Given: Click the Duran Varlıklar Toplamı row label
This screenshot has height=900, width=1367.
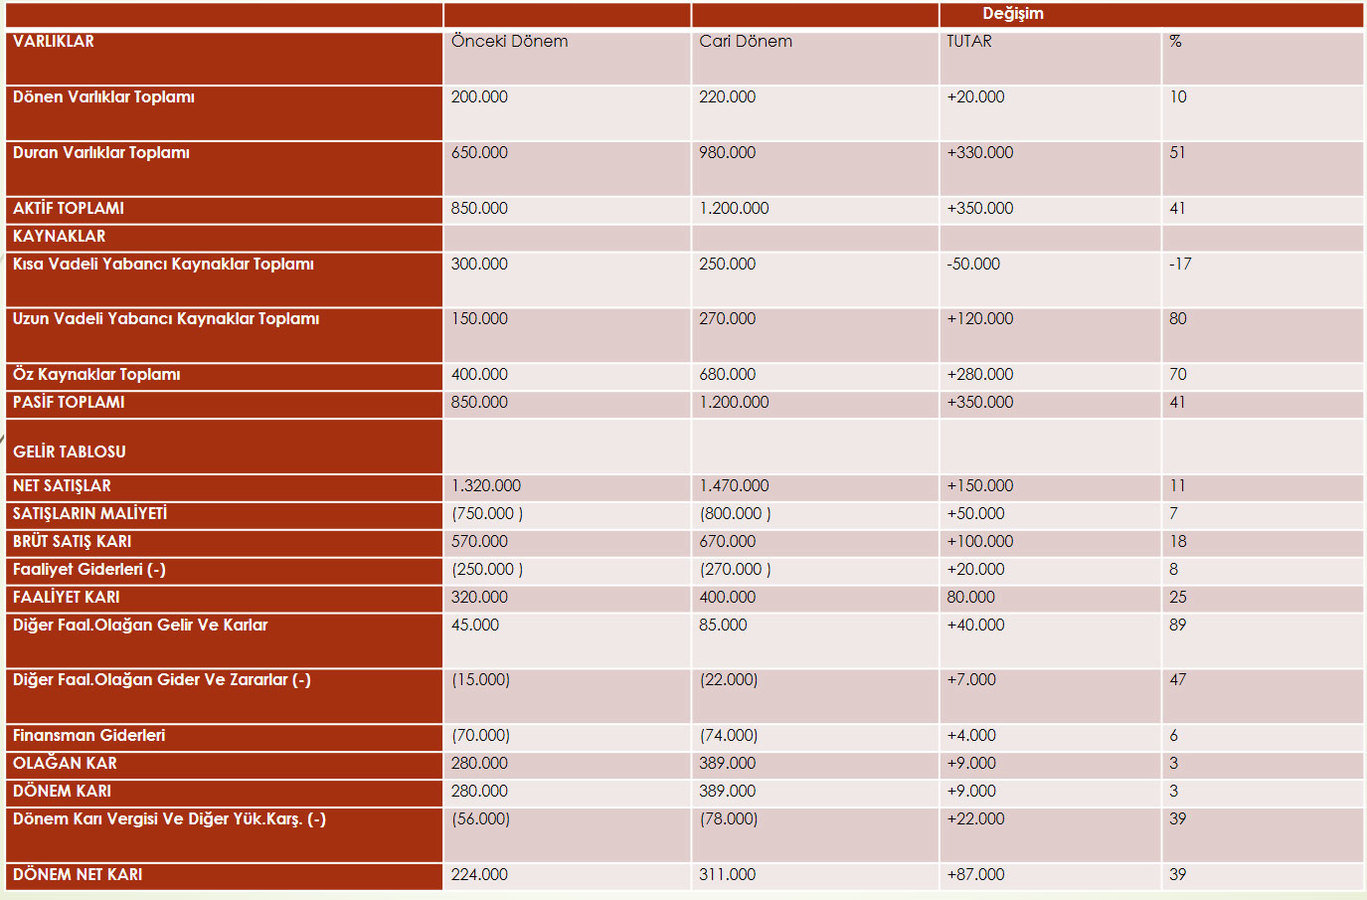Looking at the screenshot, I should pyautogui.click(x=101, y=153).
